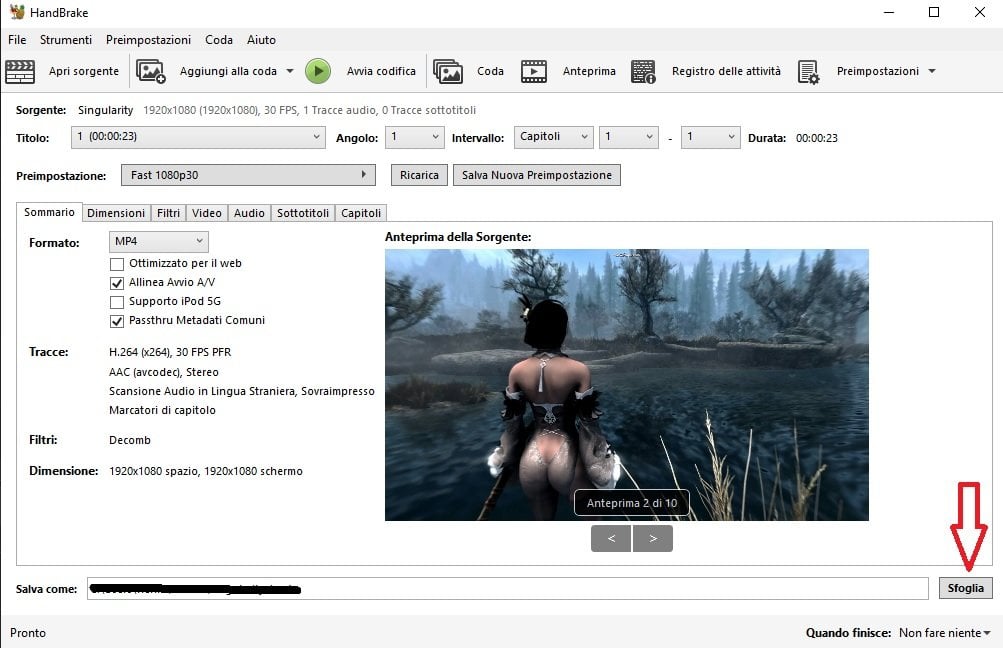
Task: Click the Anteprima toolbar label
Action: (589, 71)
